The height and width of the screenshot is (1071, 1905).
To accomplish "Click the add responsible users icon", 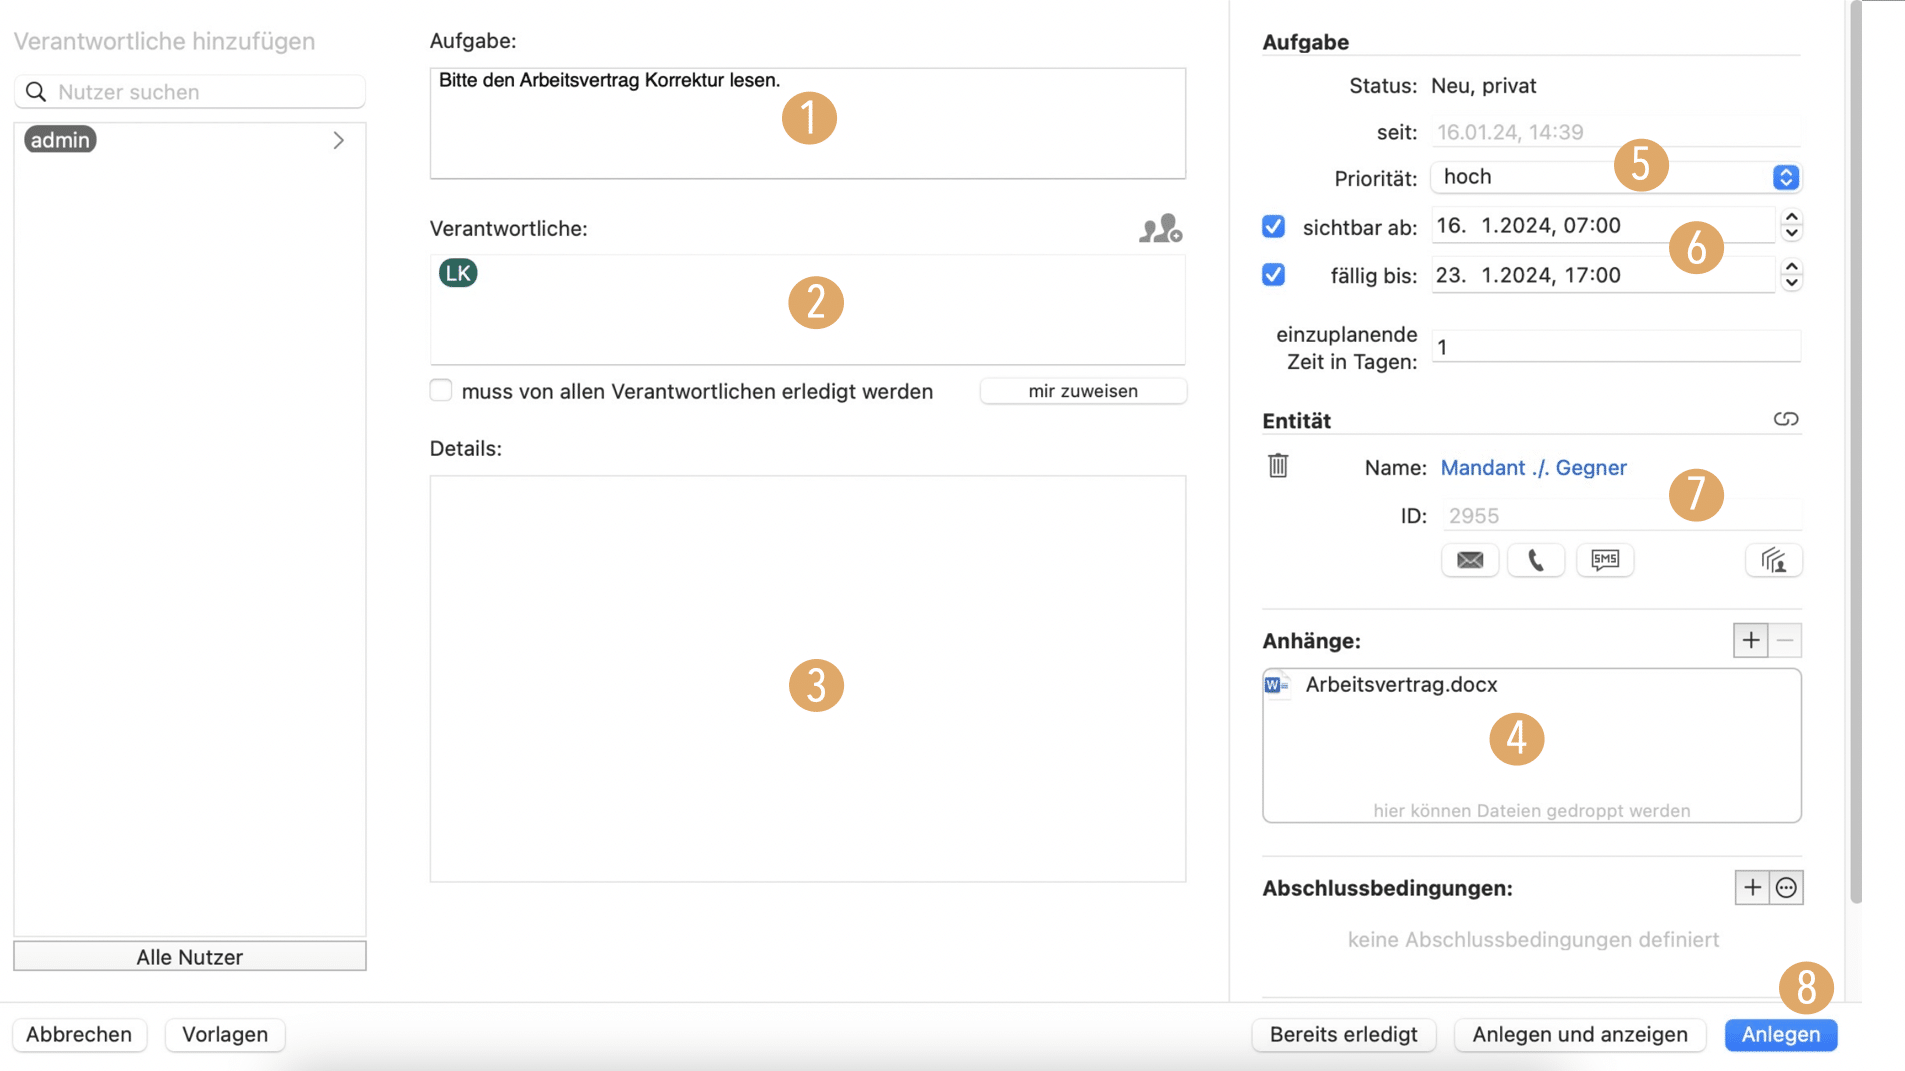I will [1161, 229].
